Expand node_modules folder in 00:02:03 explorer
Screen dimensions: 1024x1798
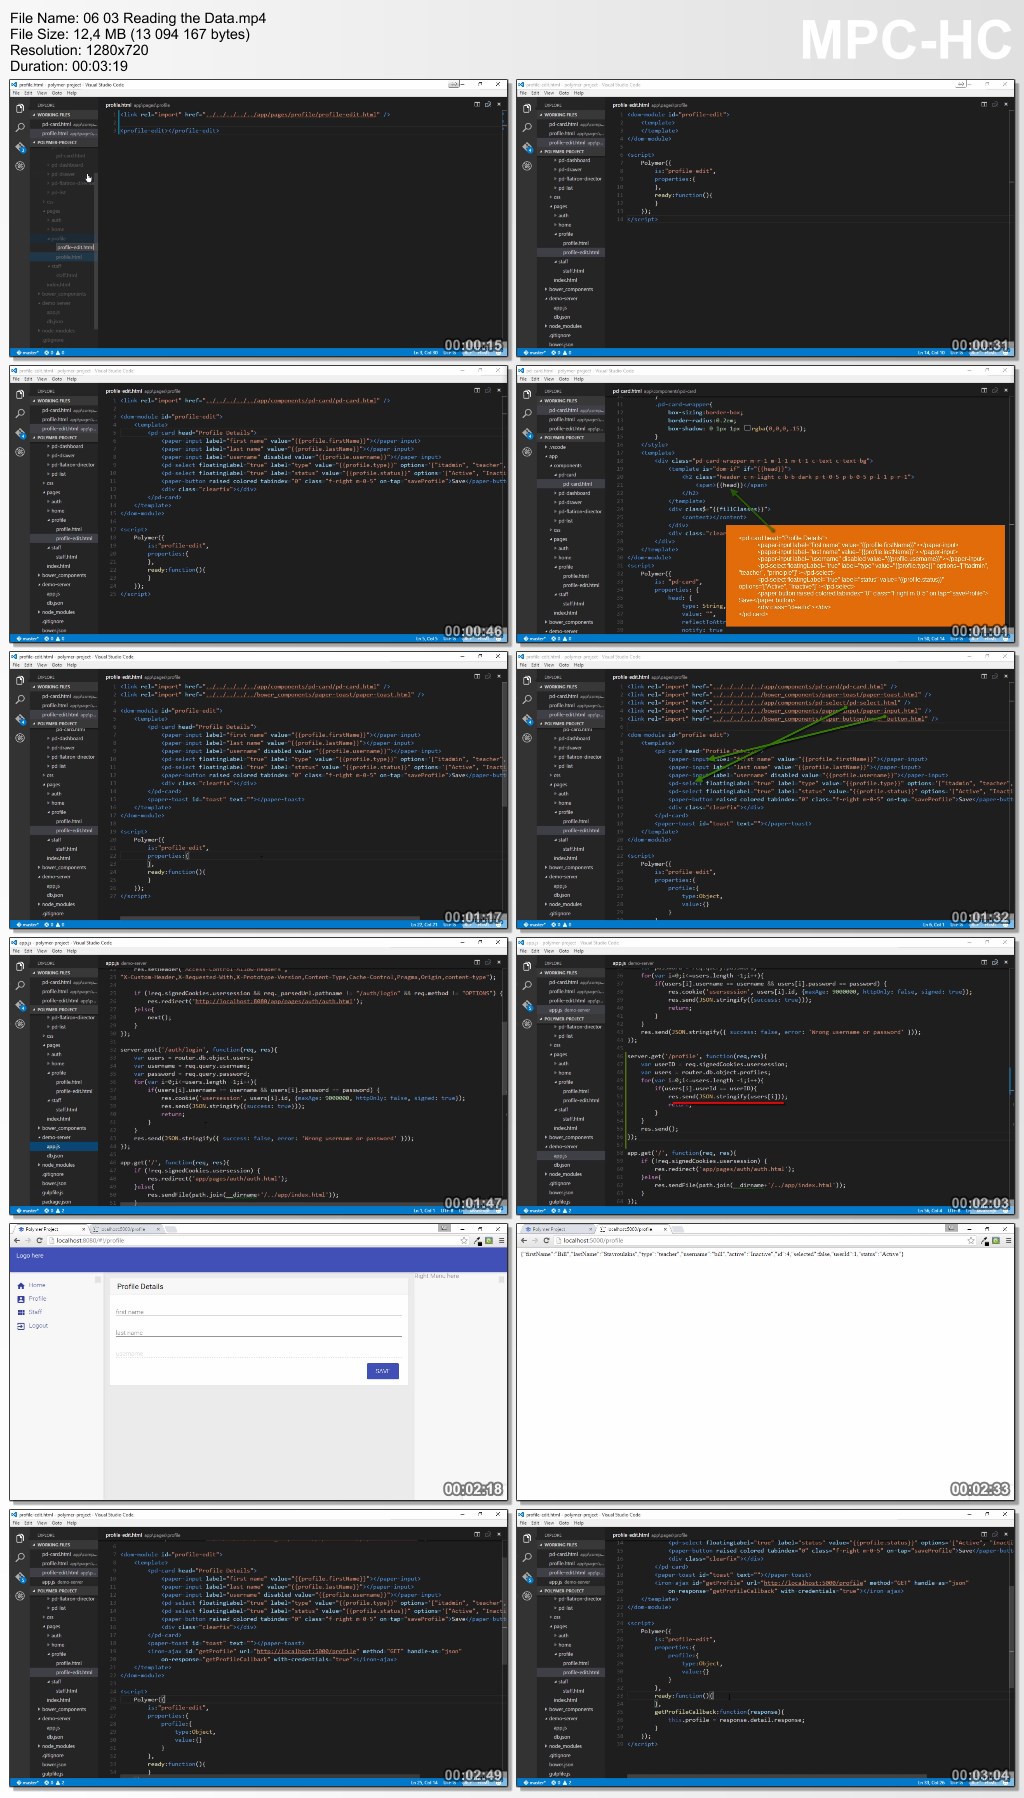point(563,1174)
